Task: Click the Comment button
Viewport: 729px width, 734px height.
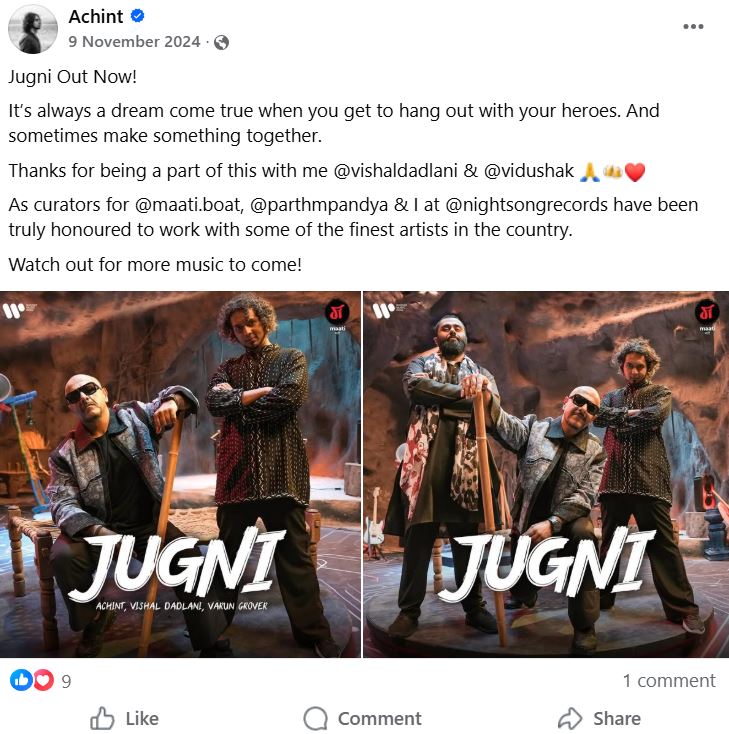Action: [362, 718]
